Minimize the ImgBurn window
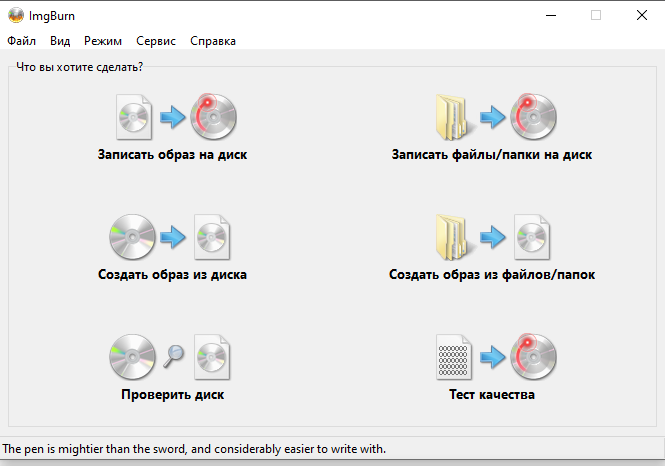This screenshot has width=665, height=466. [549, 15]
